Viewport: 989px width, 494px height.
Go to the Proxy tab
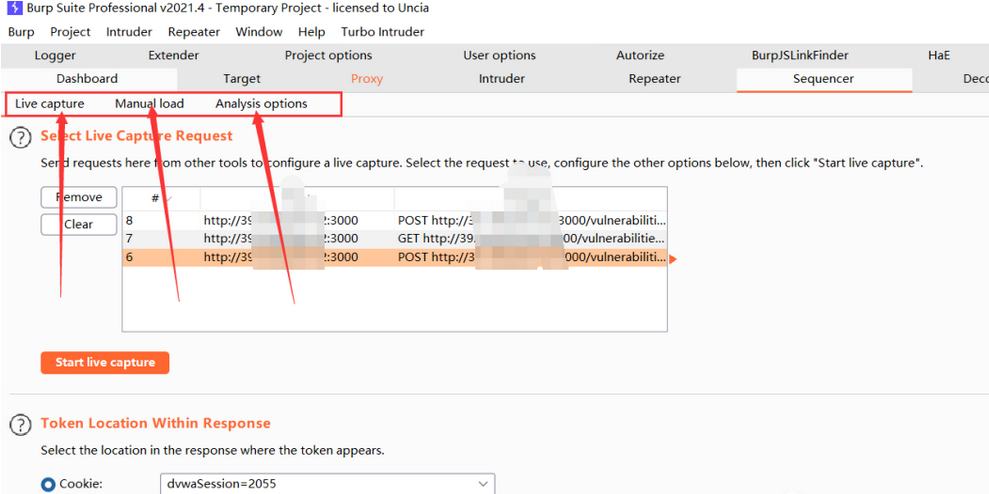367,79
